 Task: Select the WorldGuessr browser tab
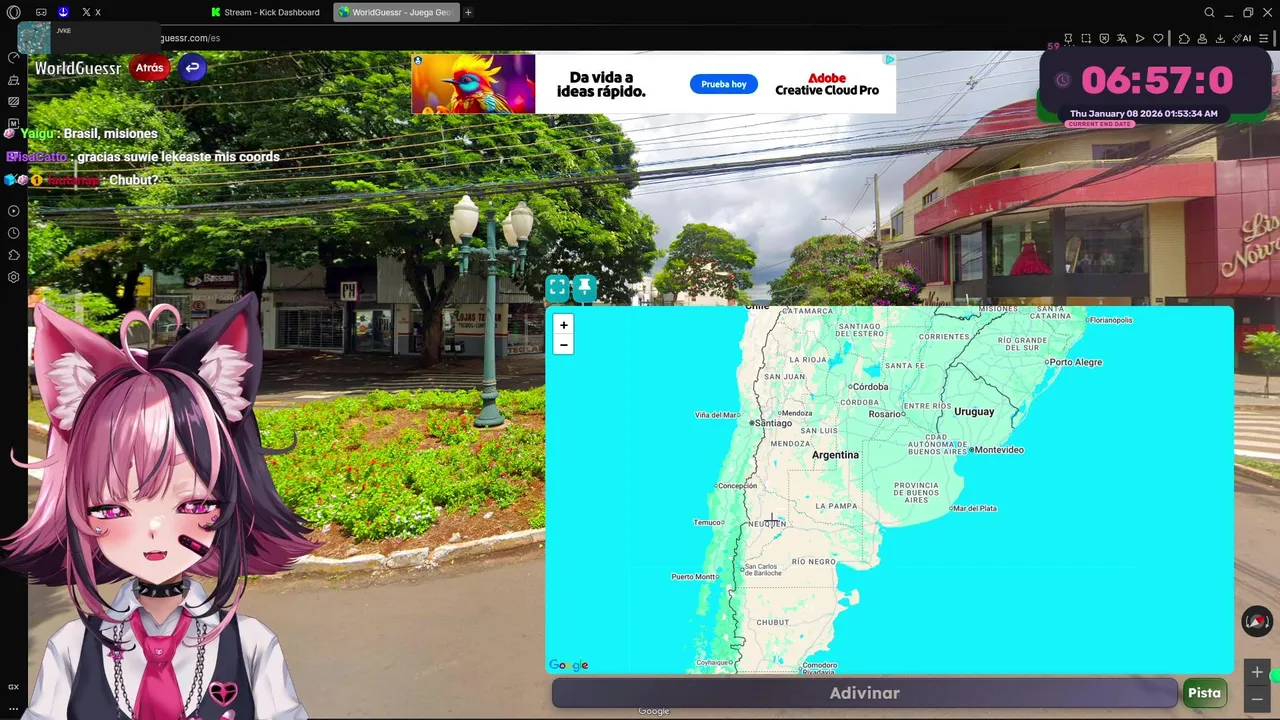coord(396,12)
